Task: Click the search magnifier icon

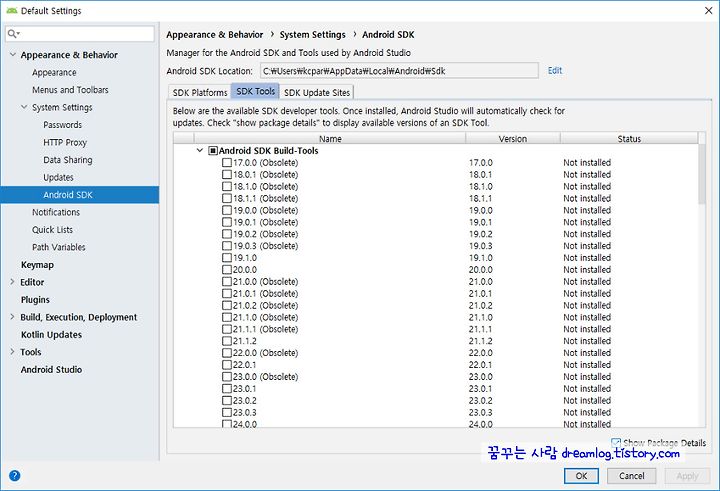Action: [12, 34]
